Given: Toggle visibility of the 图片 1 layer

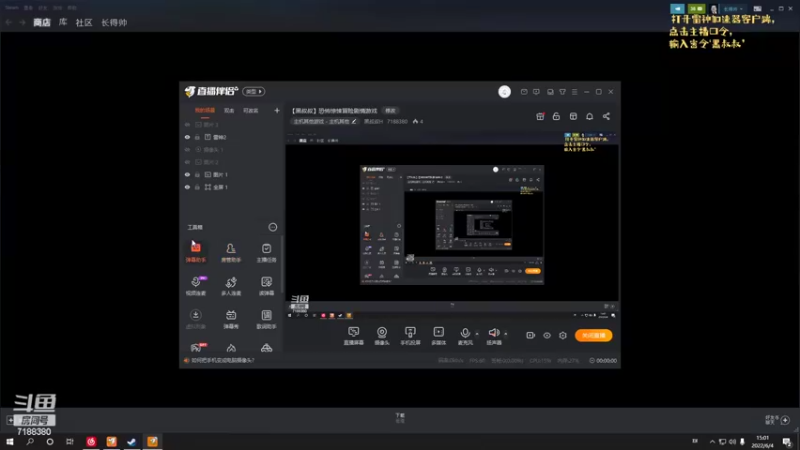Looking at the screenshot, I should (187, 174).
